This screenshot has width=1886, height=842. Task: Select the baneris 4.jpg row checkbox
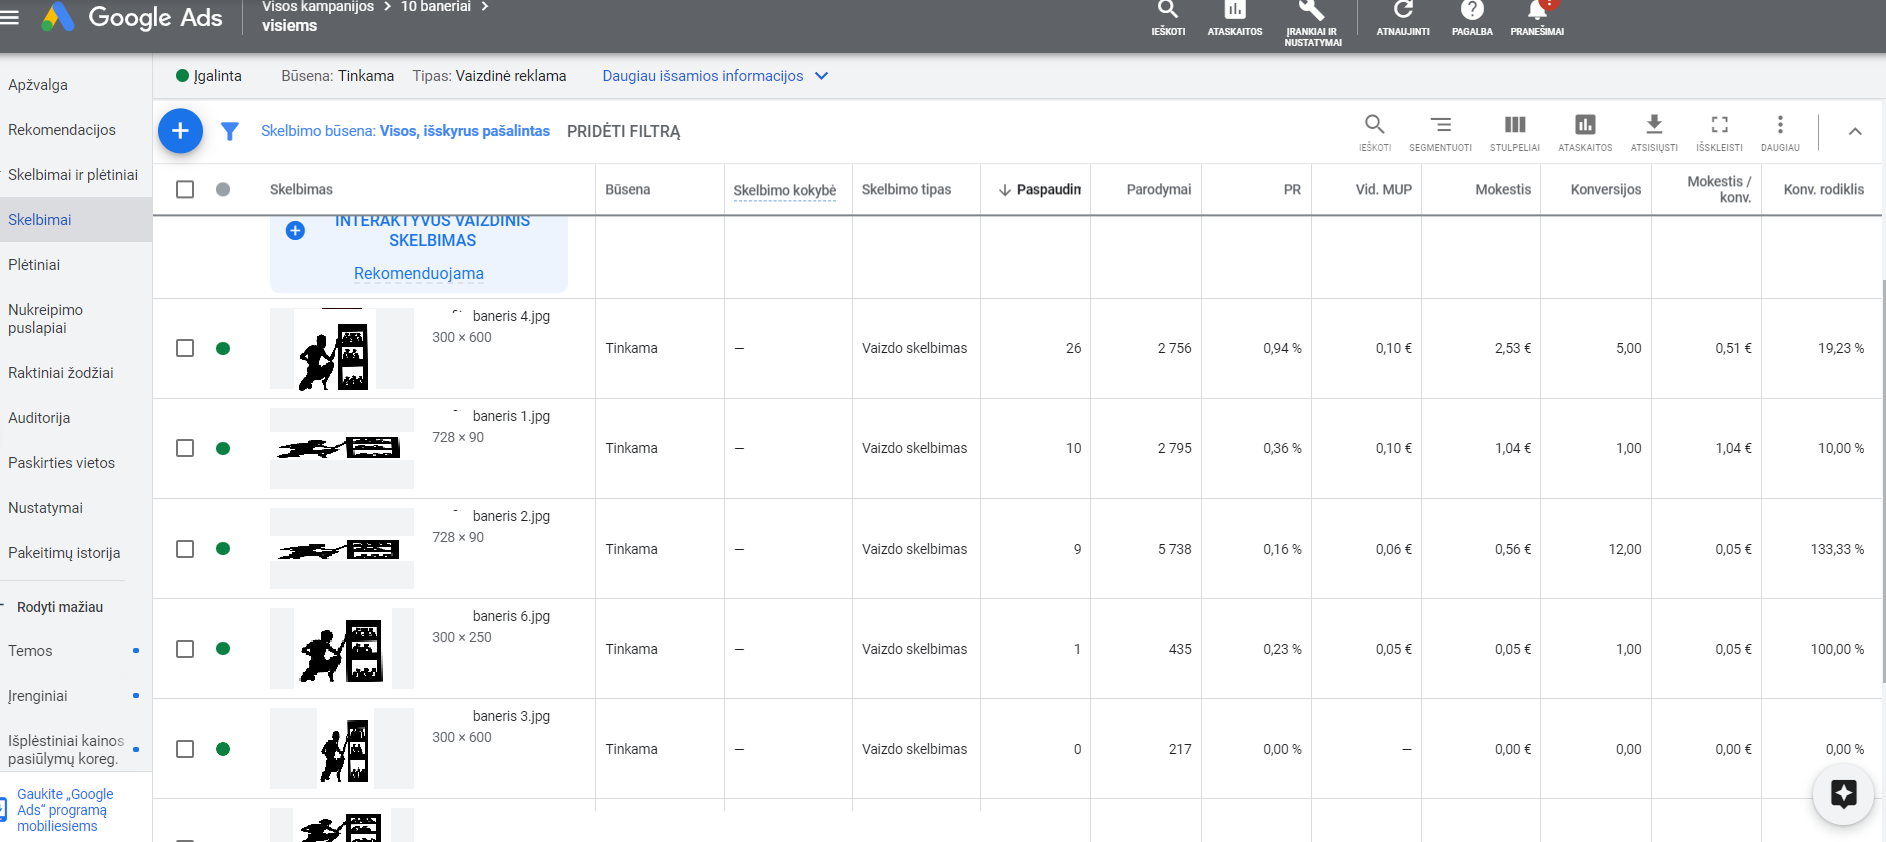tap(185, 348)
